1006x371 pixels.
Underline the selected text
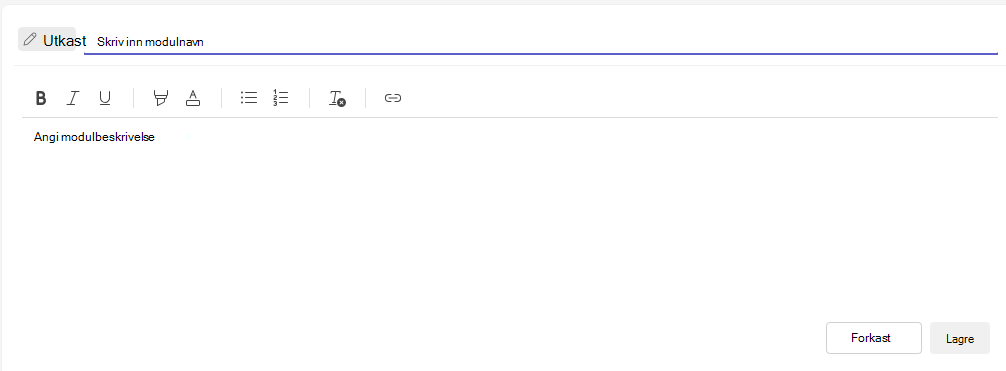105,98
